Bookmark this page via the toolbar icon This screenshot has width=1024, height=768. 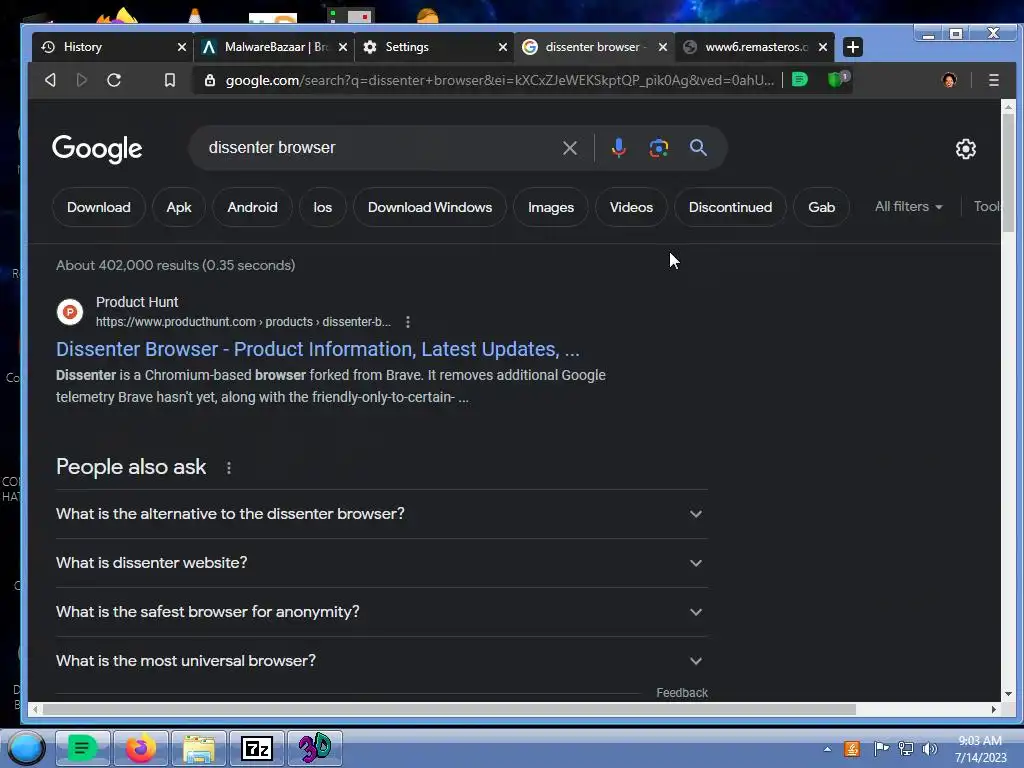[x=170, y=80]
